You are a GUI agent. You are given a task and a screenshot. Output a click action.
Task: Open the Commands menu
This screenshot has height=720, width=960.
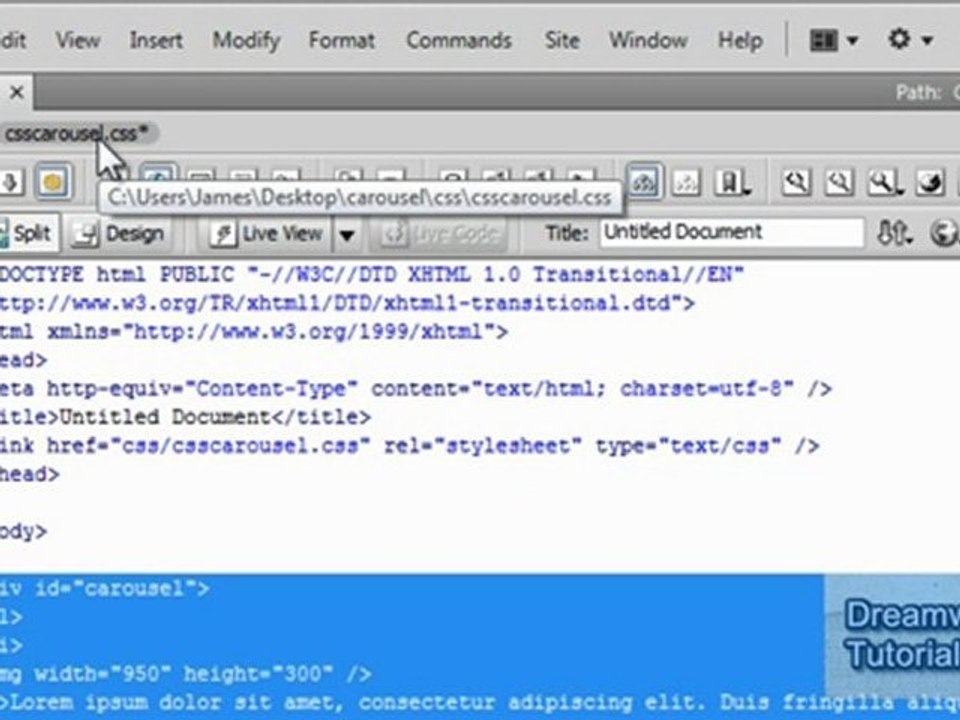[459, 40]
